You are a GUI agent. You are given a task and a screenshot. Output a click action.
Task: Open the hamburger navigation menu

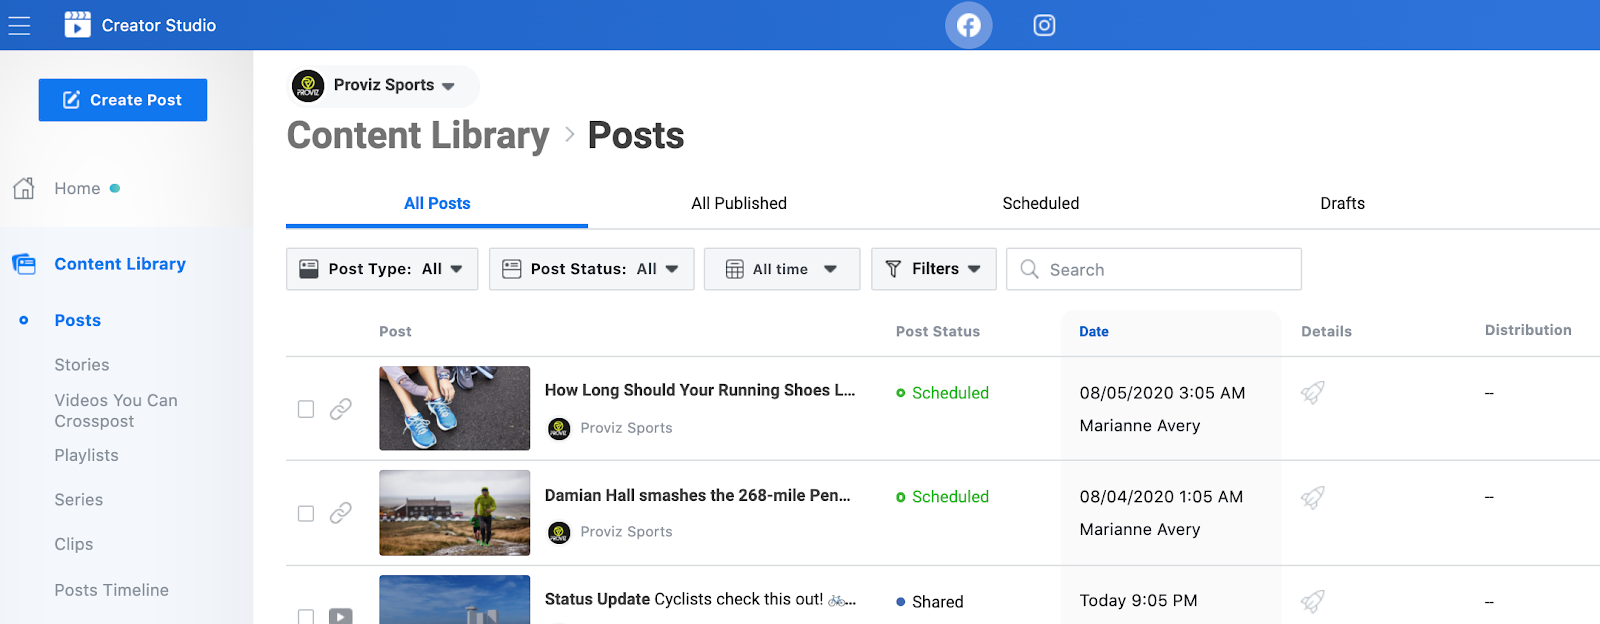[19, 25]
